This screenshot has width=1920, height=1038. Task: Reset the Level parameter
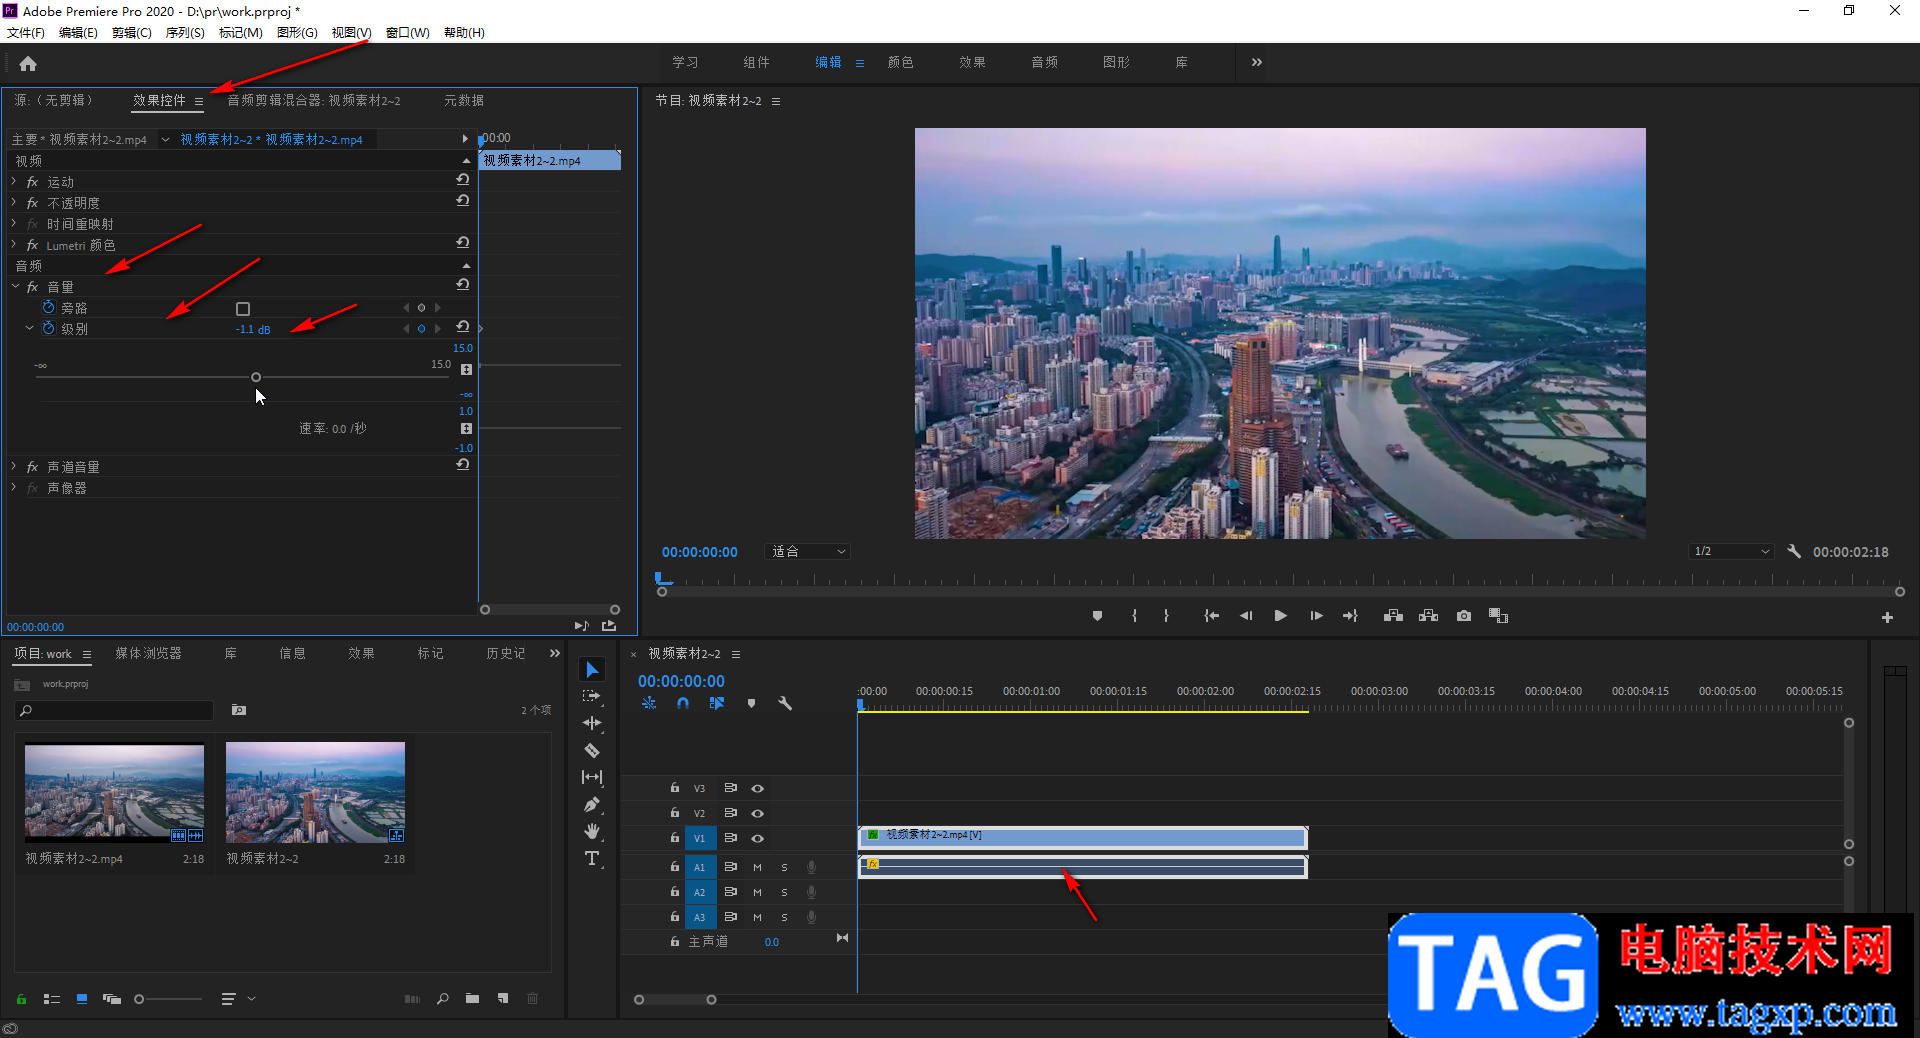462,327
